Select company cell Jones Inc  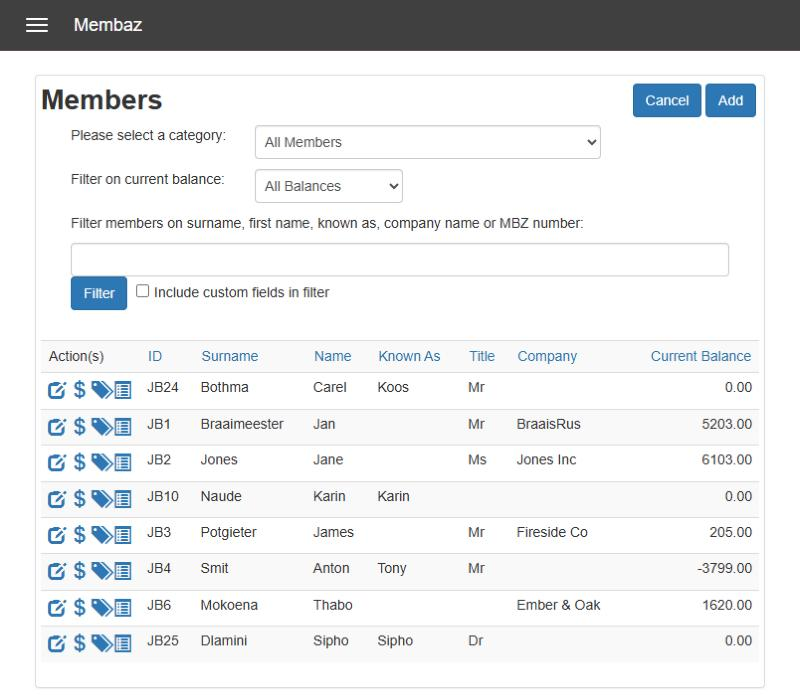(546, 460)
